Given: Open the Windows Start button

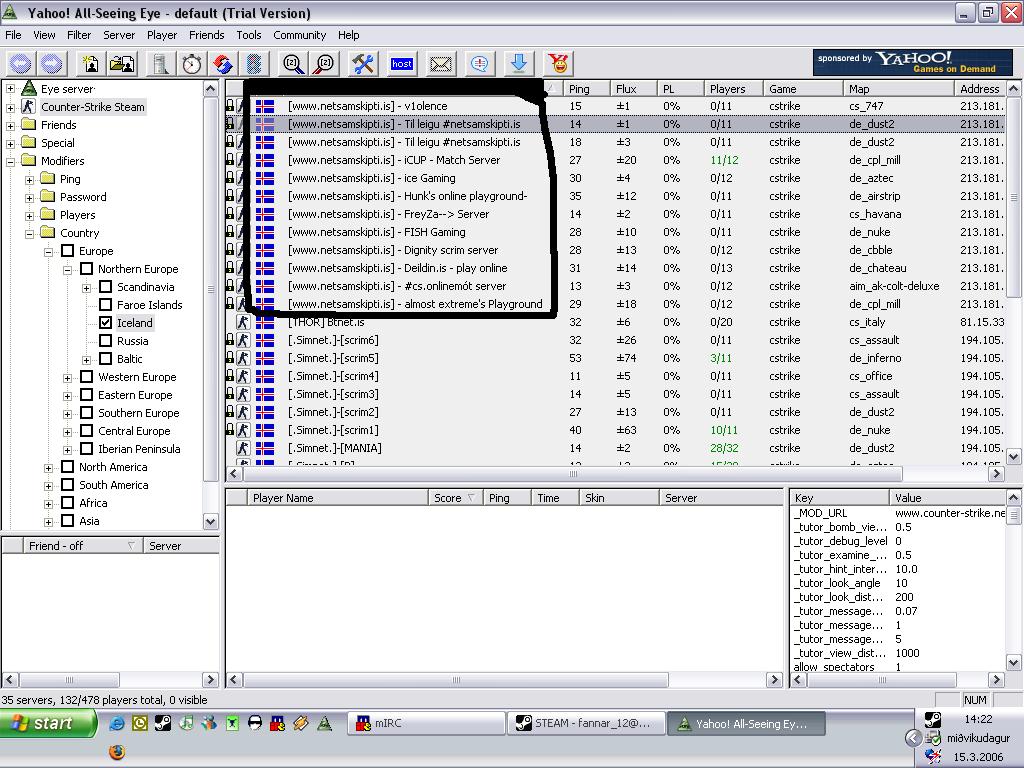Looking at the screenshot, I should [48, 723].
